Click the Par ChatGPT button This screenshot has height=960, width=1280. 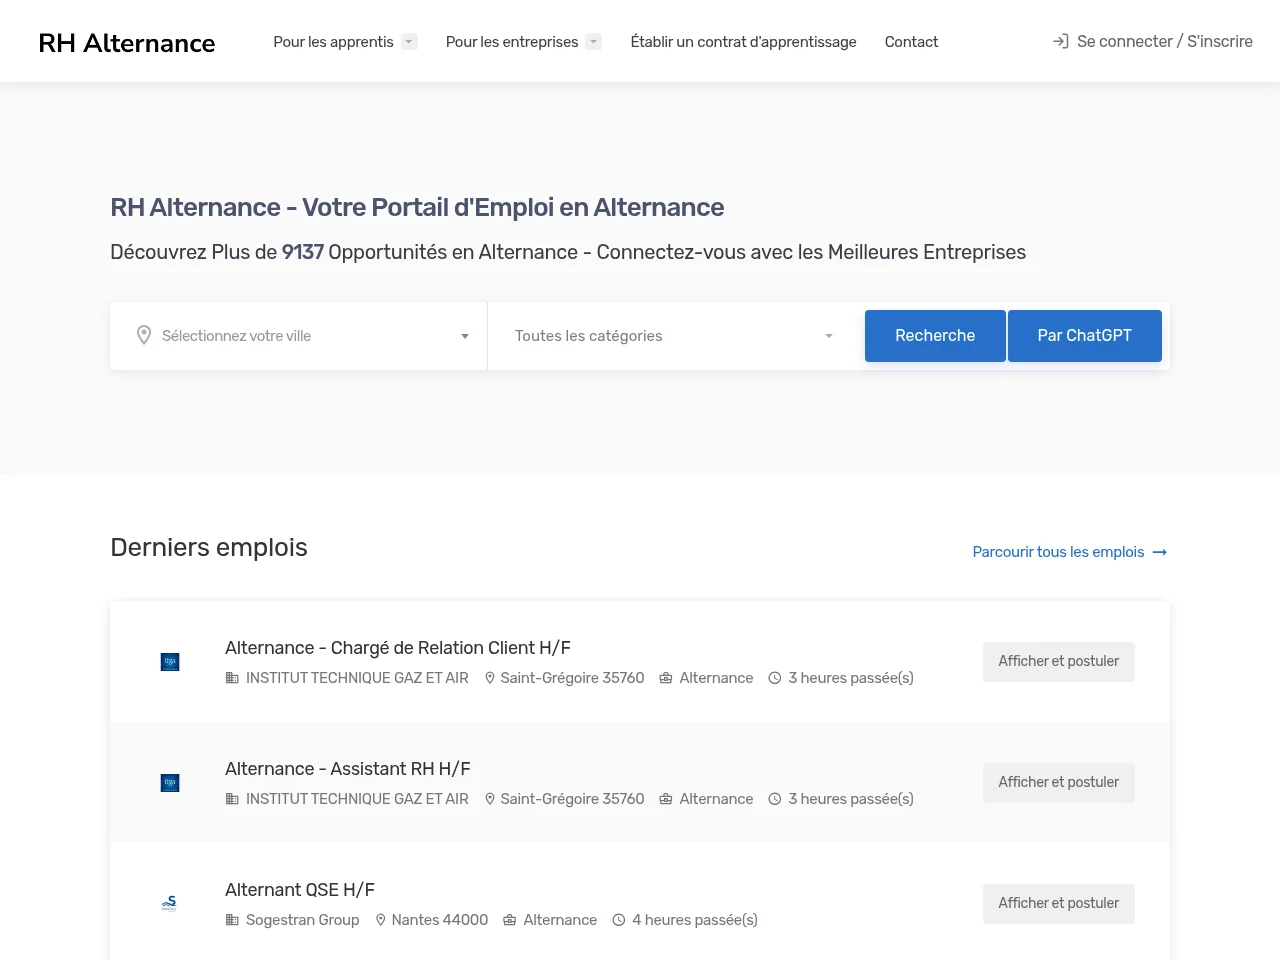[x=1085, y=336]
